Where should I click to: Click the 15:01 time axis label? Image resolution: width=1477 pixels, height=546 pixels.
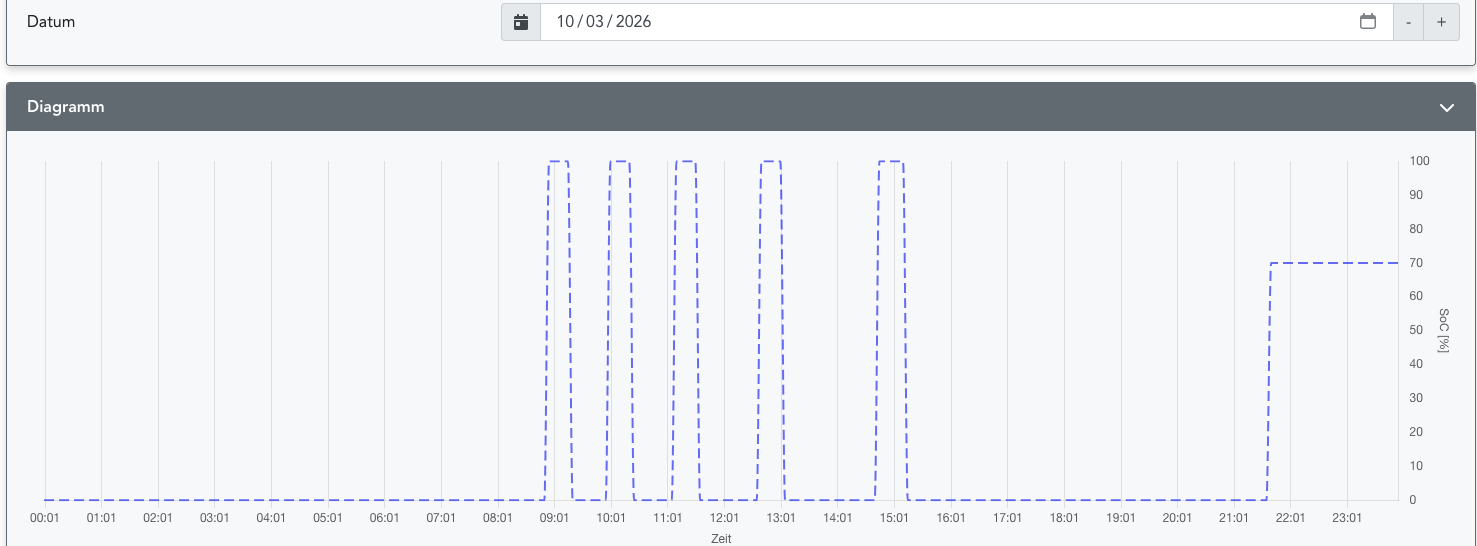point(894,518)
